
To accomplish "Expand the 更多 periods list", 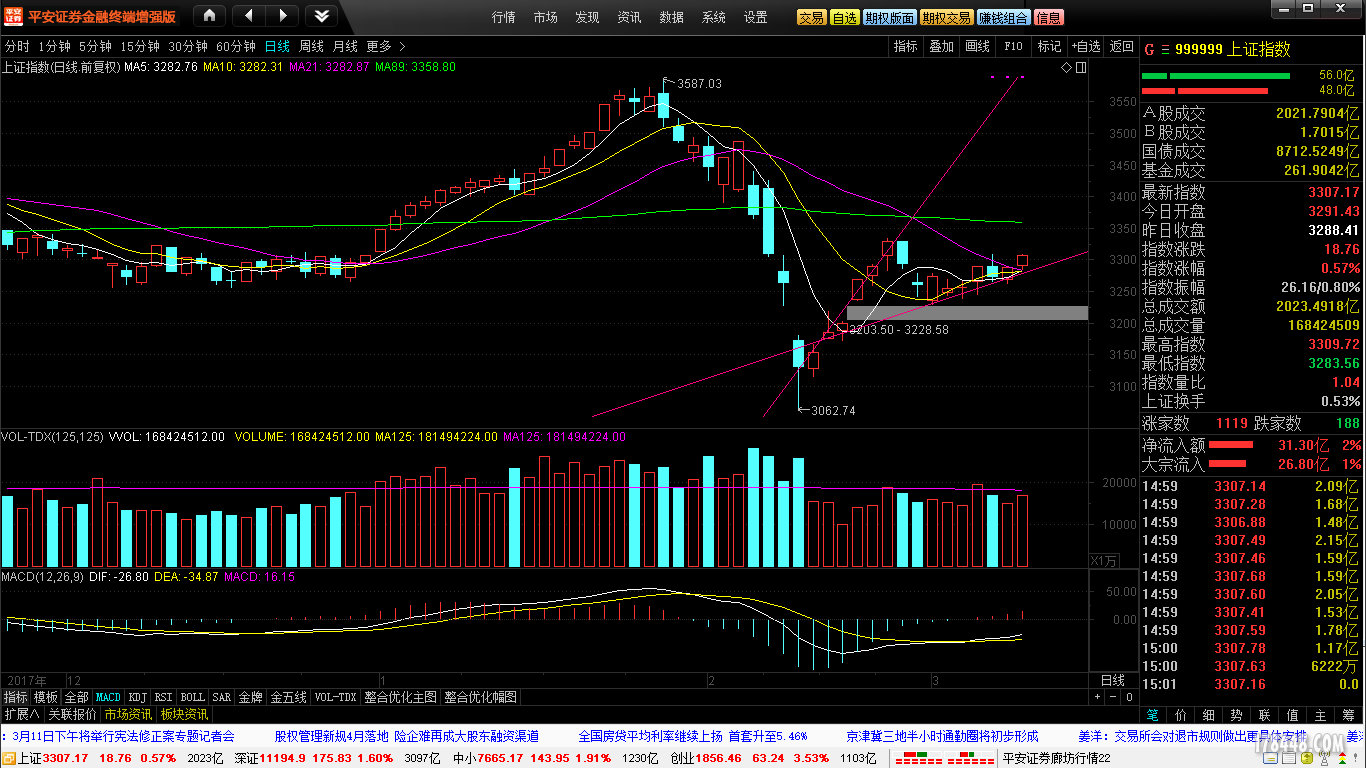I will [386, 46].
